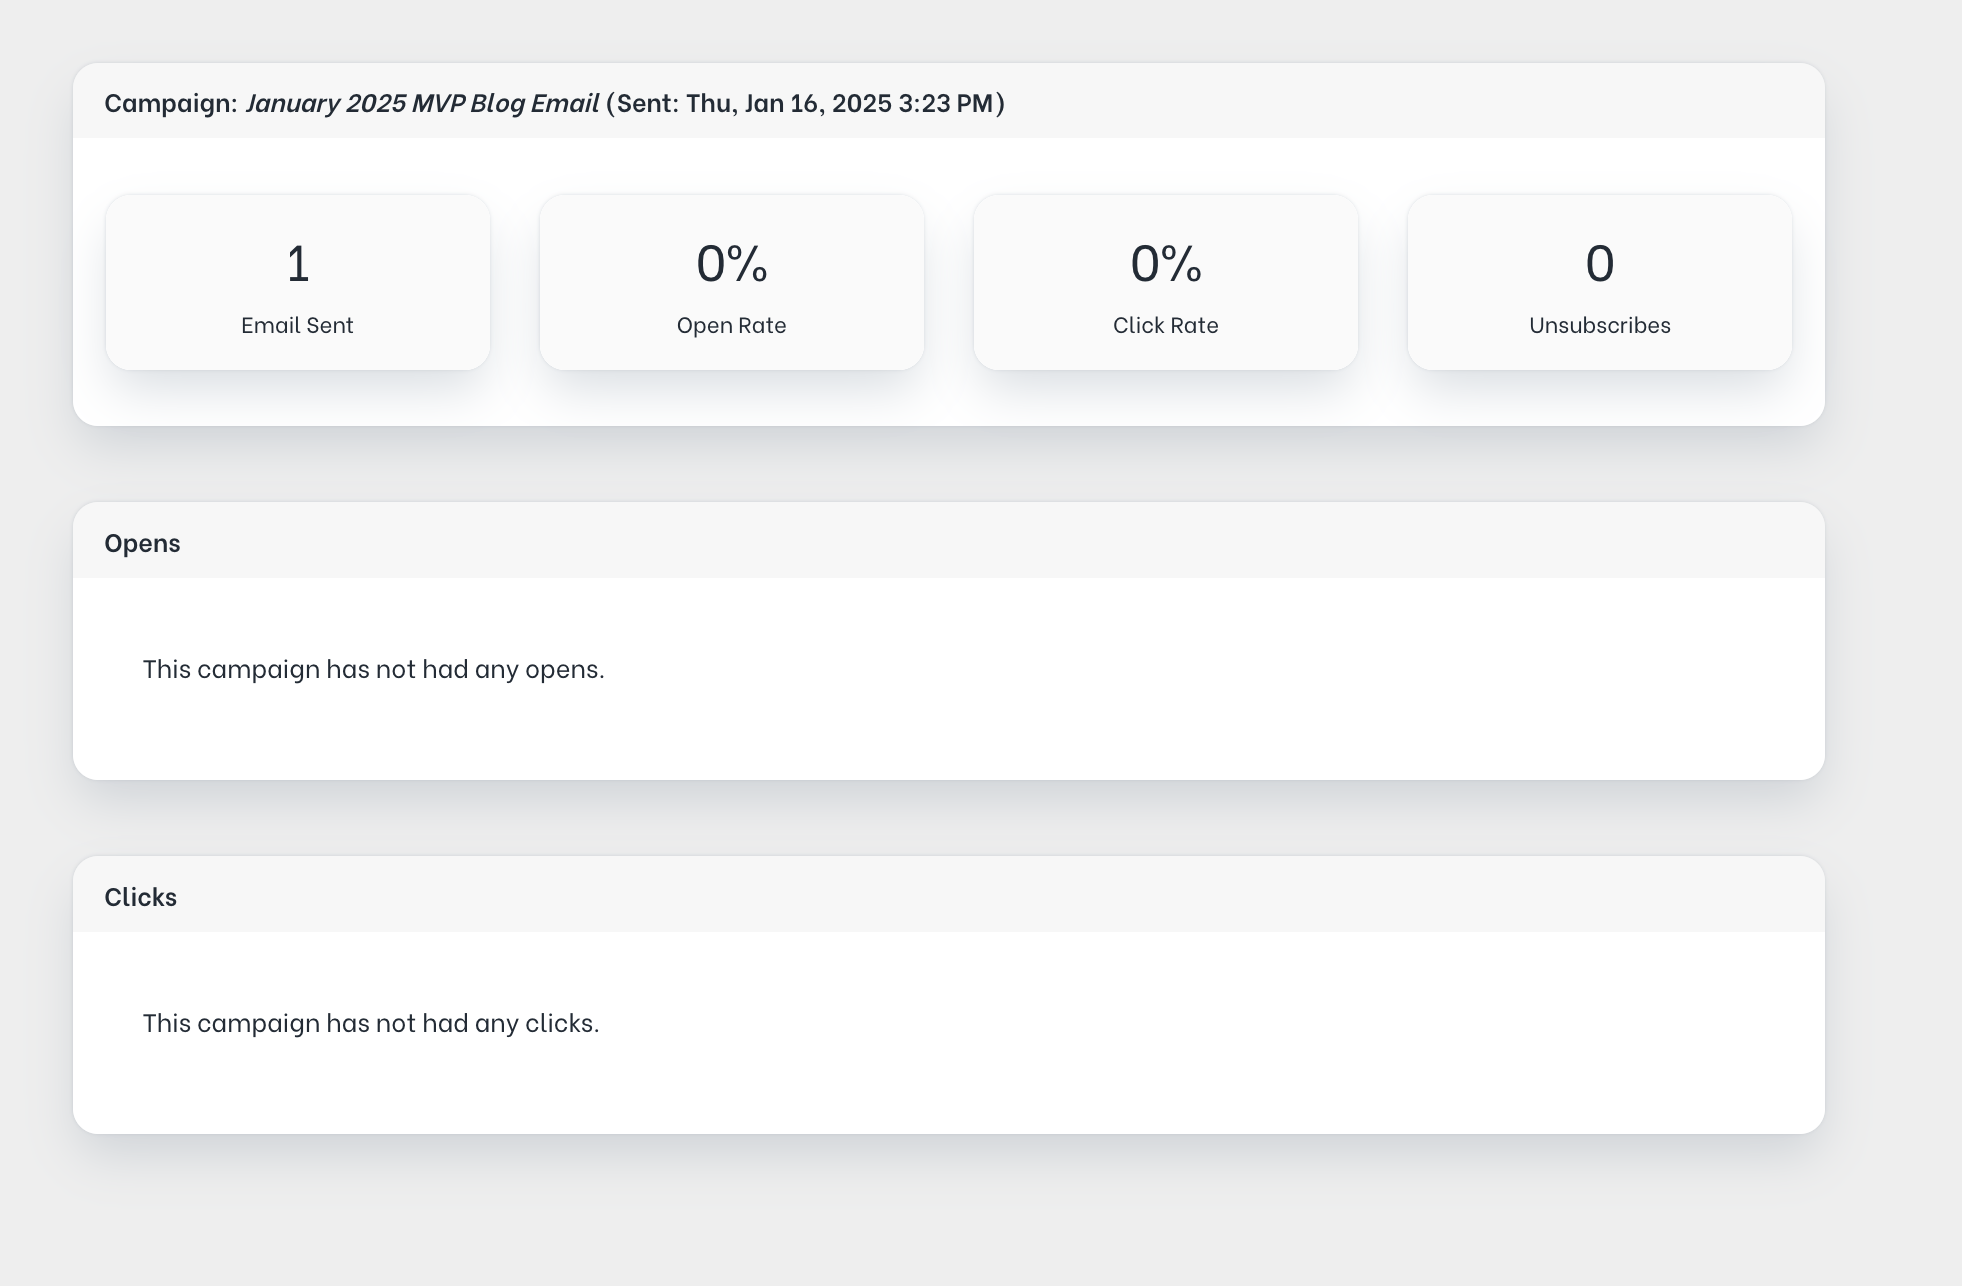The width and height of the screenshot is (1962, 1286).
Task: Click the Unsubscribes count of 0
Action: 1599,264
